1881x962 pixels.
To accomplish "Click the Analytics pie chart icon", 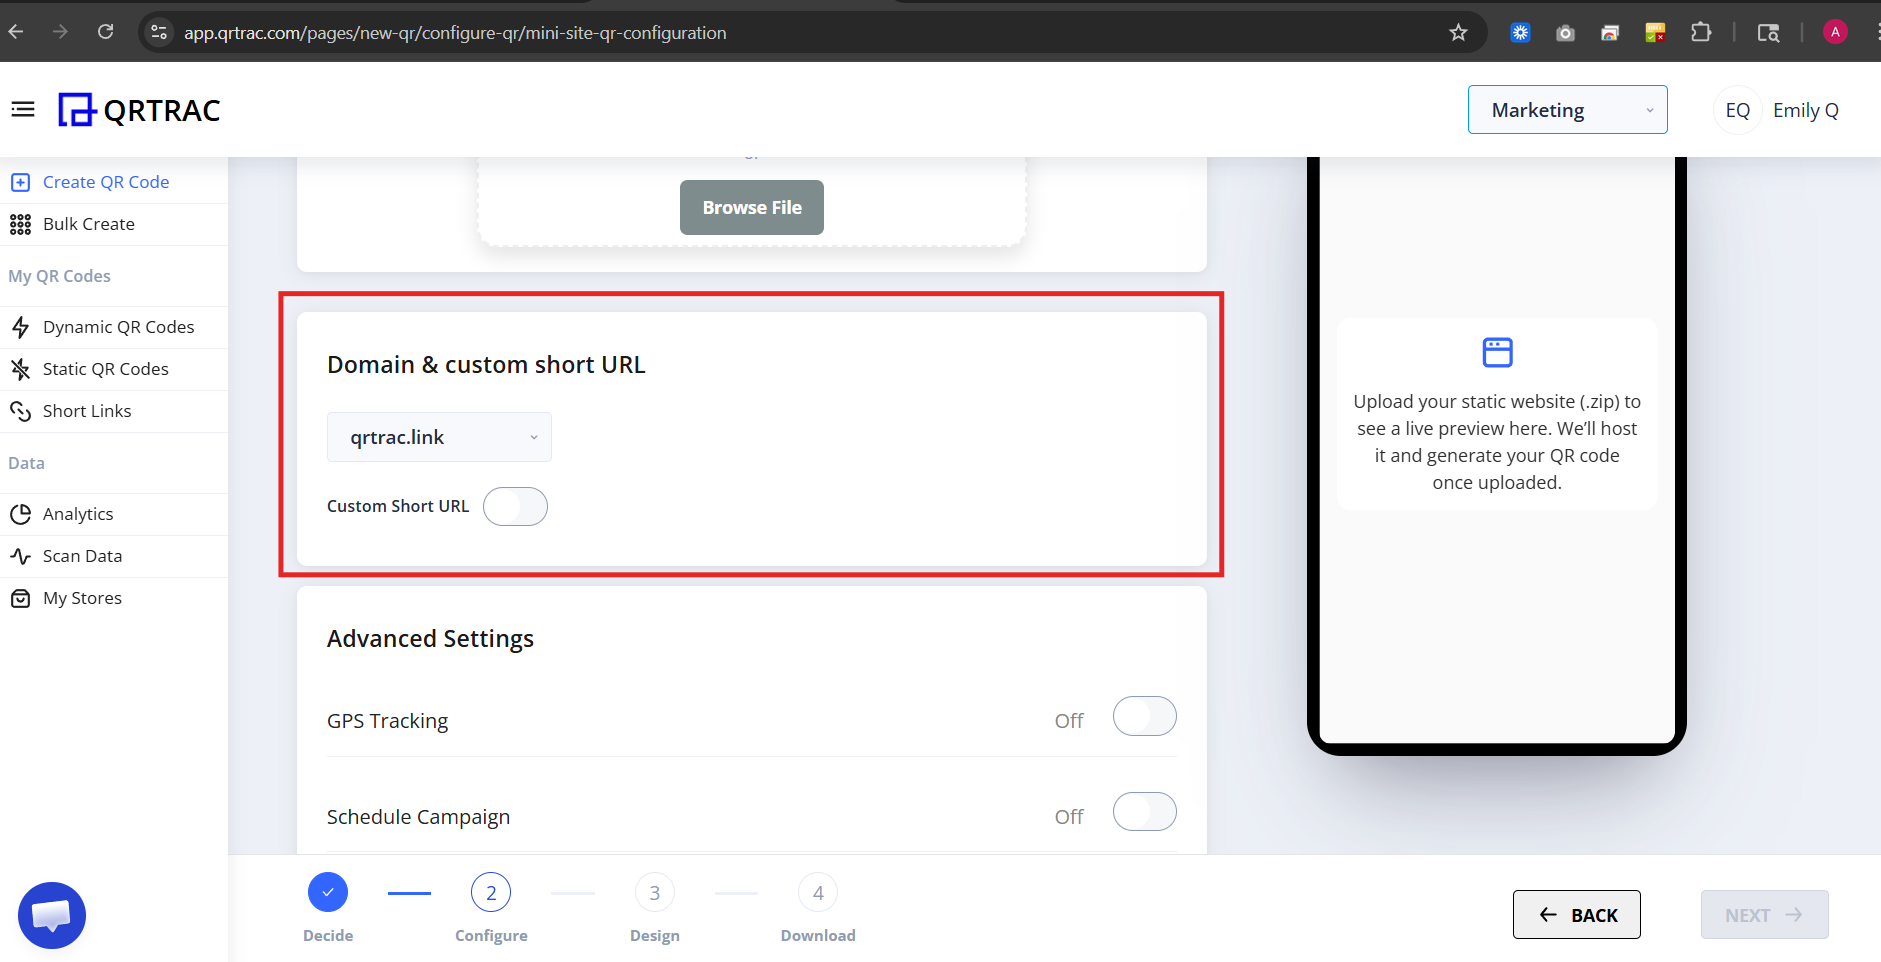I will tap(20, 513).
